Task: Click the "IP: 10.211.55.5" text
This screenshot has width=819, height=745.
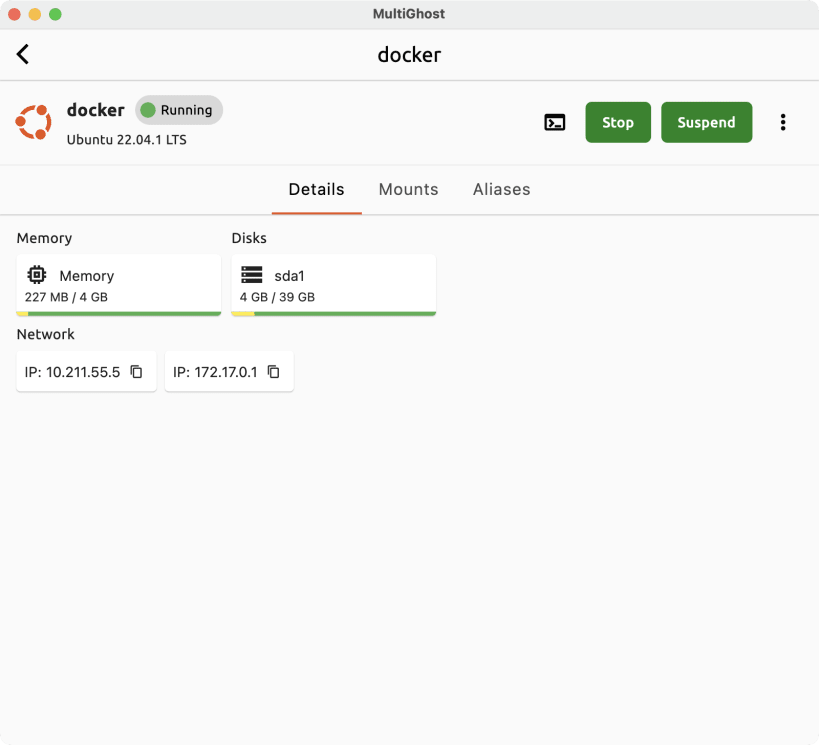Action: click(72, 372)
